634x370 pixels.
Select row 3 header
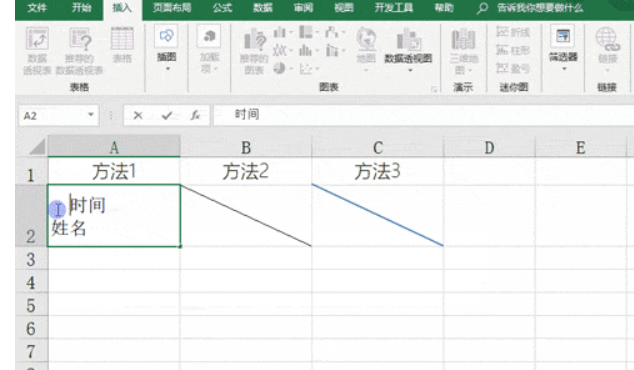point(31,258)
